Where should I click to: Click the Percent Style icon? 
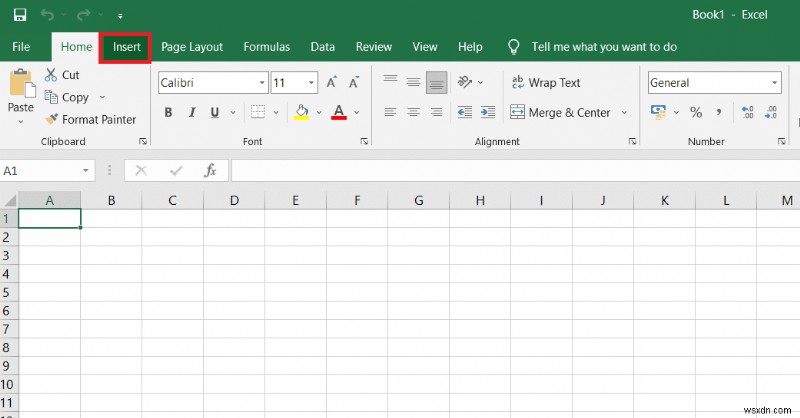click(x=695, y=113)
